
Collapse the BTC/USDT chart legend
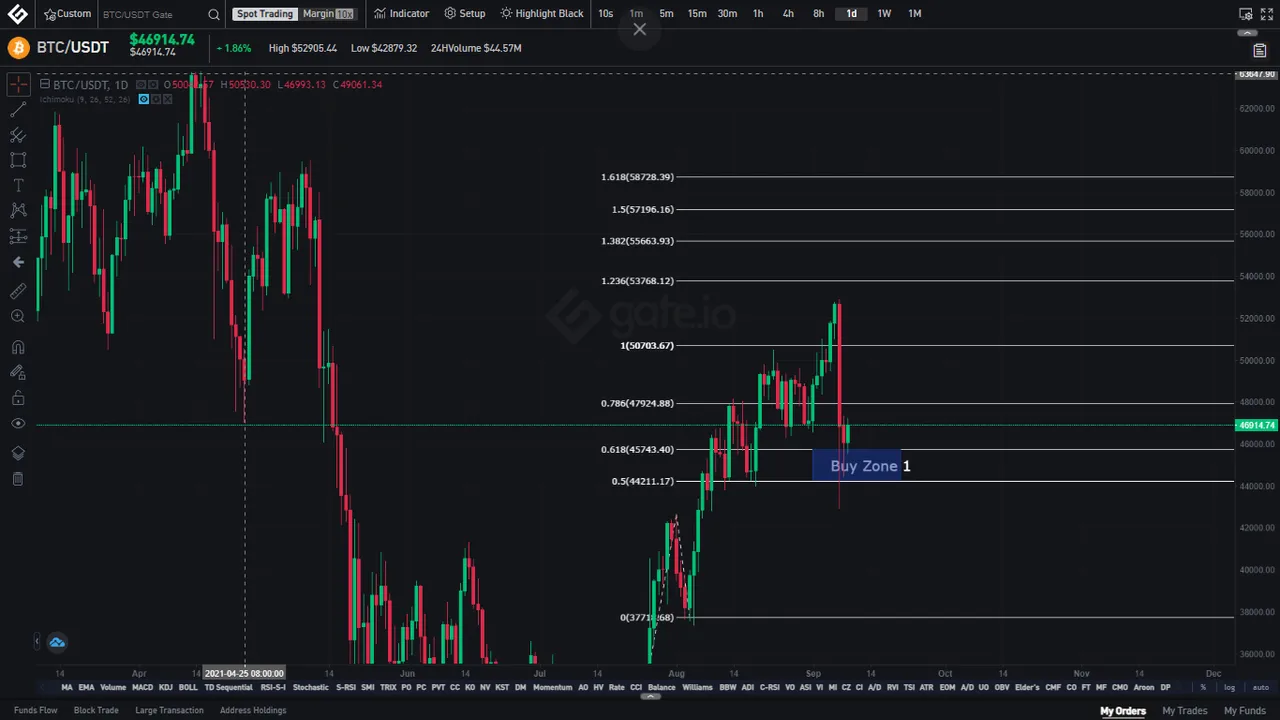(46, 85)
